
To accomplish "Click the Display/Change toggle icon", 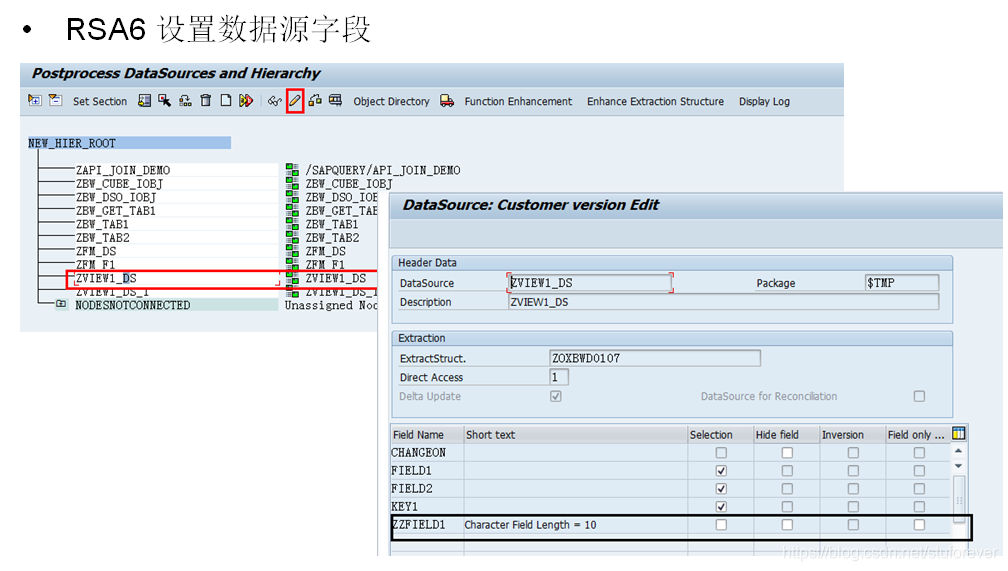I will [315, 100].
